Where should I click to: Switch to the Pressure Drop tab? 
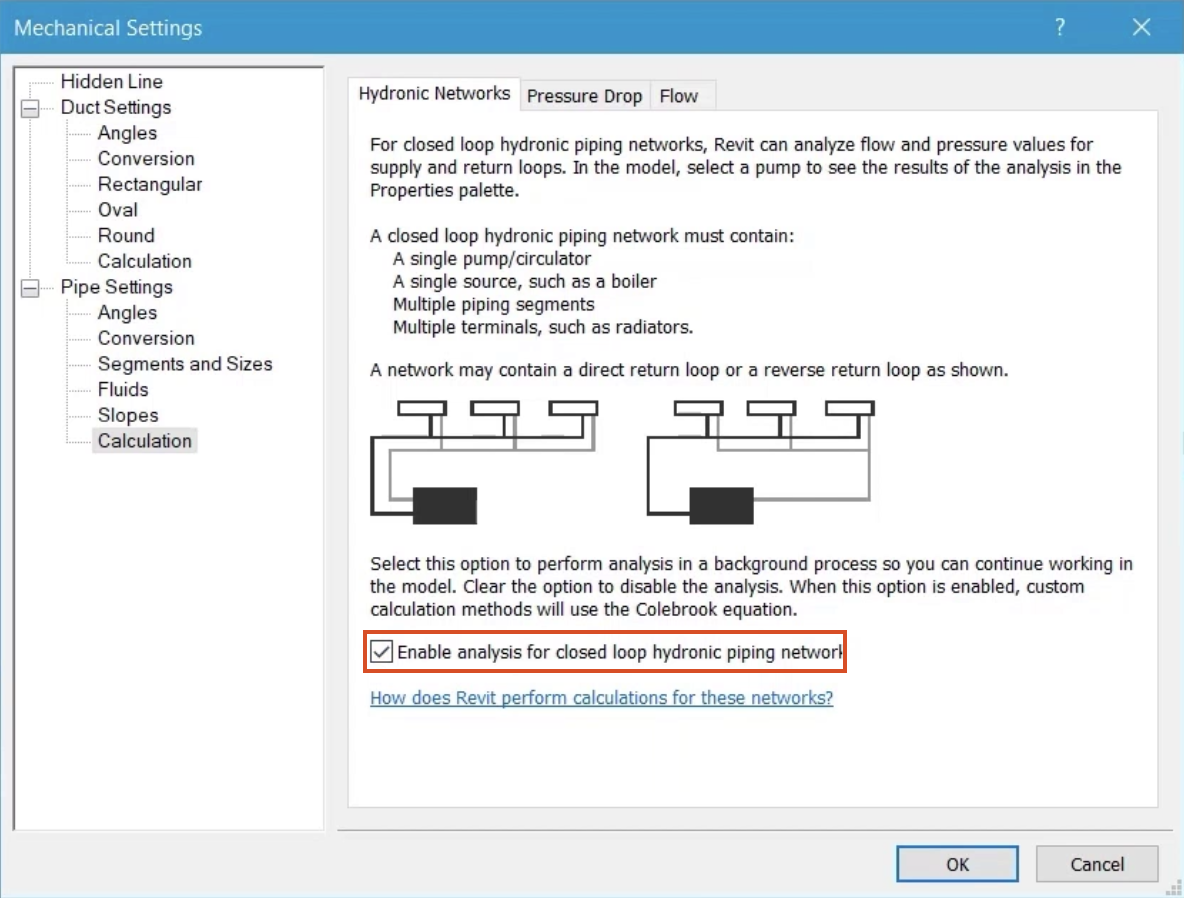(x=584, y=96)
